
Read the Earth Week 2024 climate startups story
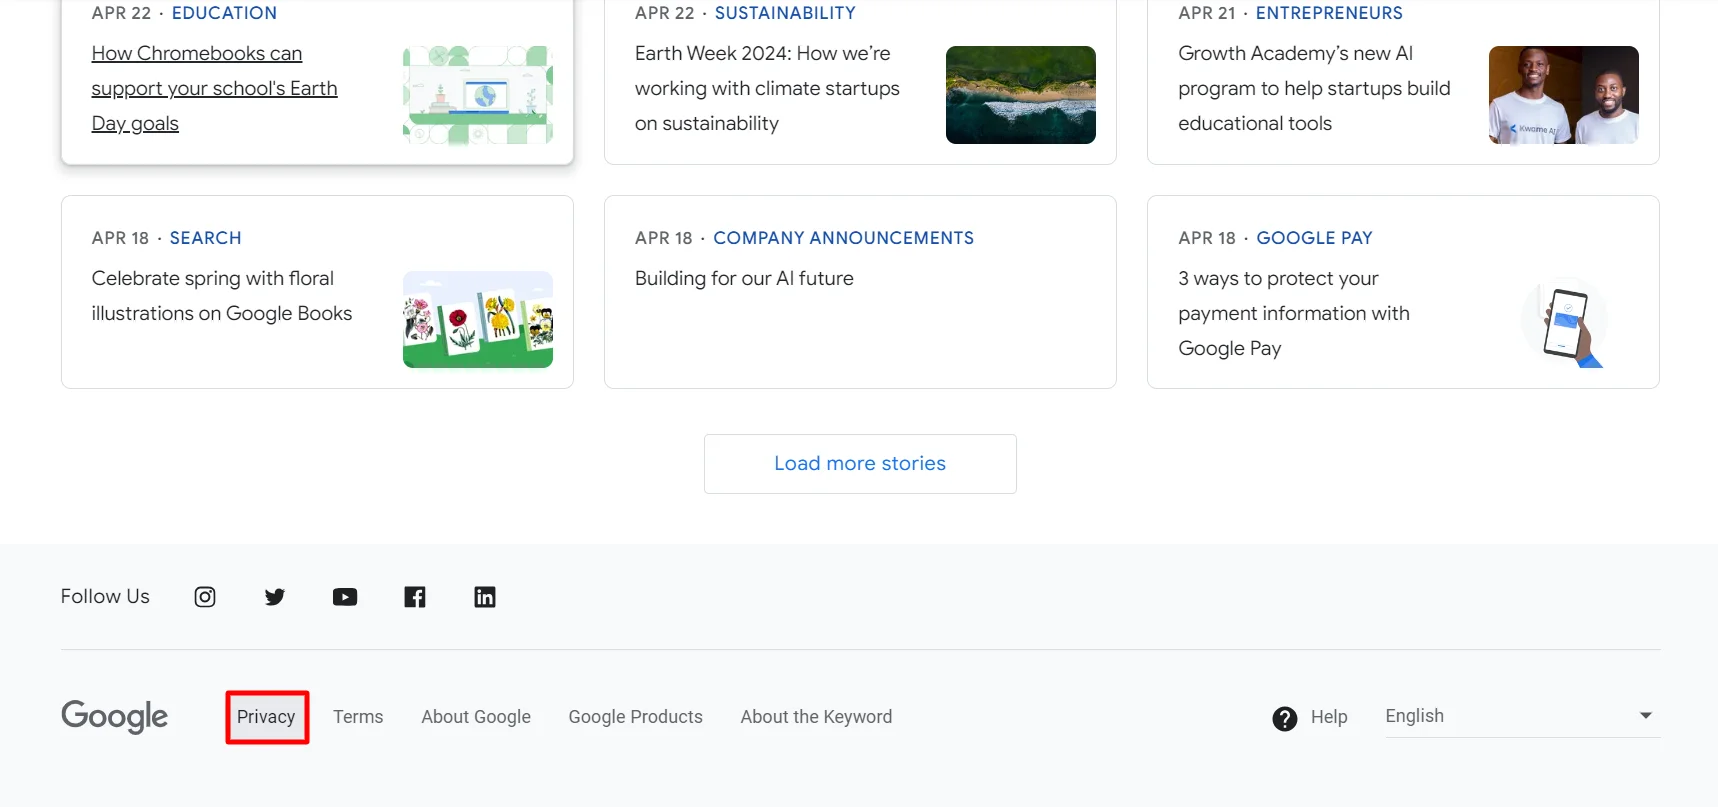[x=767, y=88]
